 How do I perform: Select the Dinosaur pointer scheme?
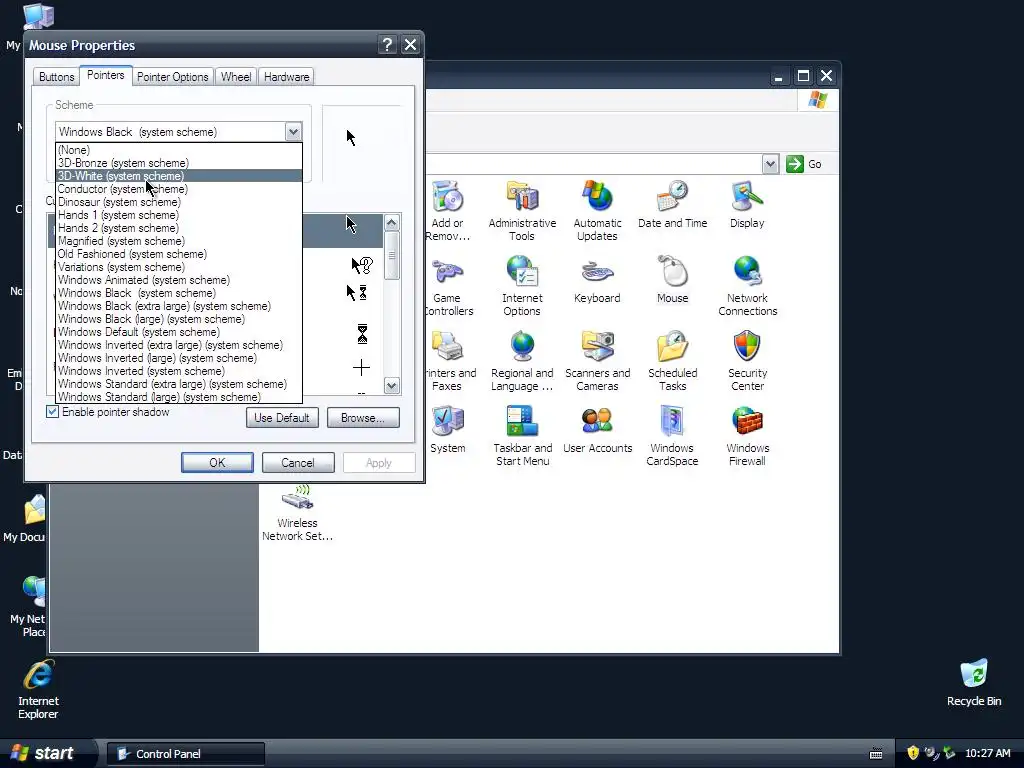click(179, 202)
